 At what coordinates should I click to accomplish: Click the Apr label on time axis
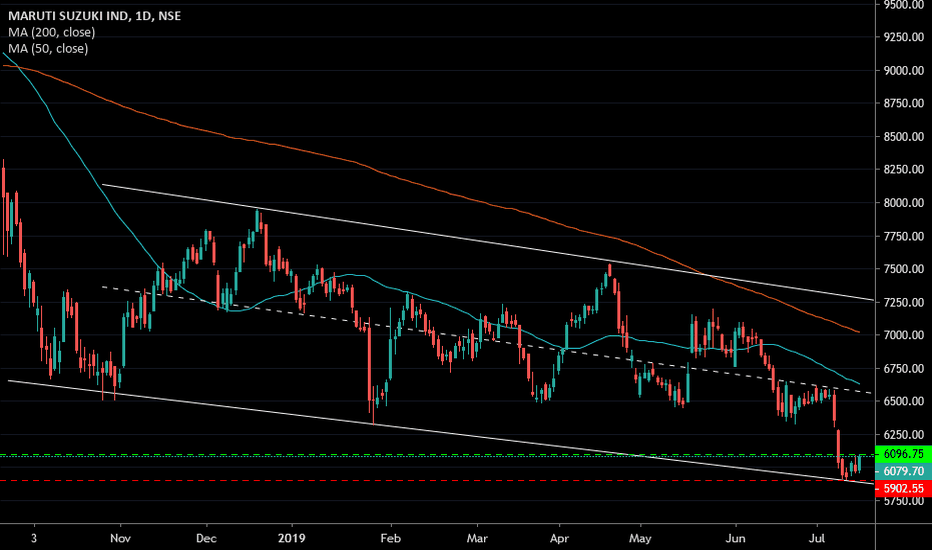559,539
